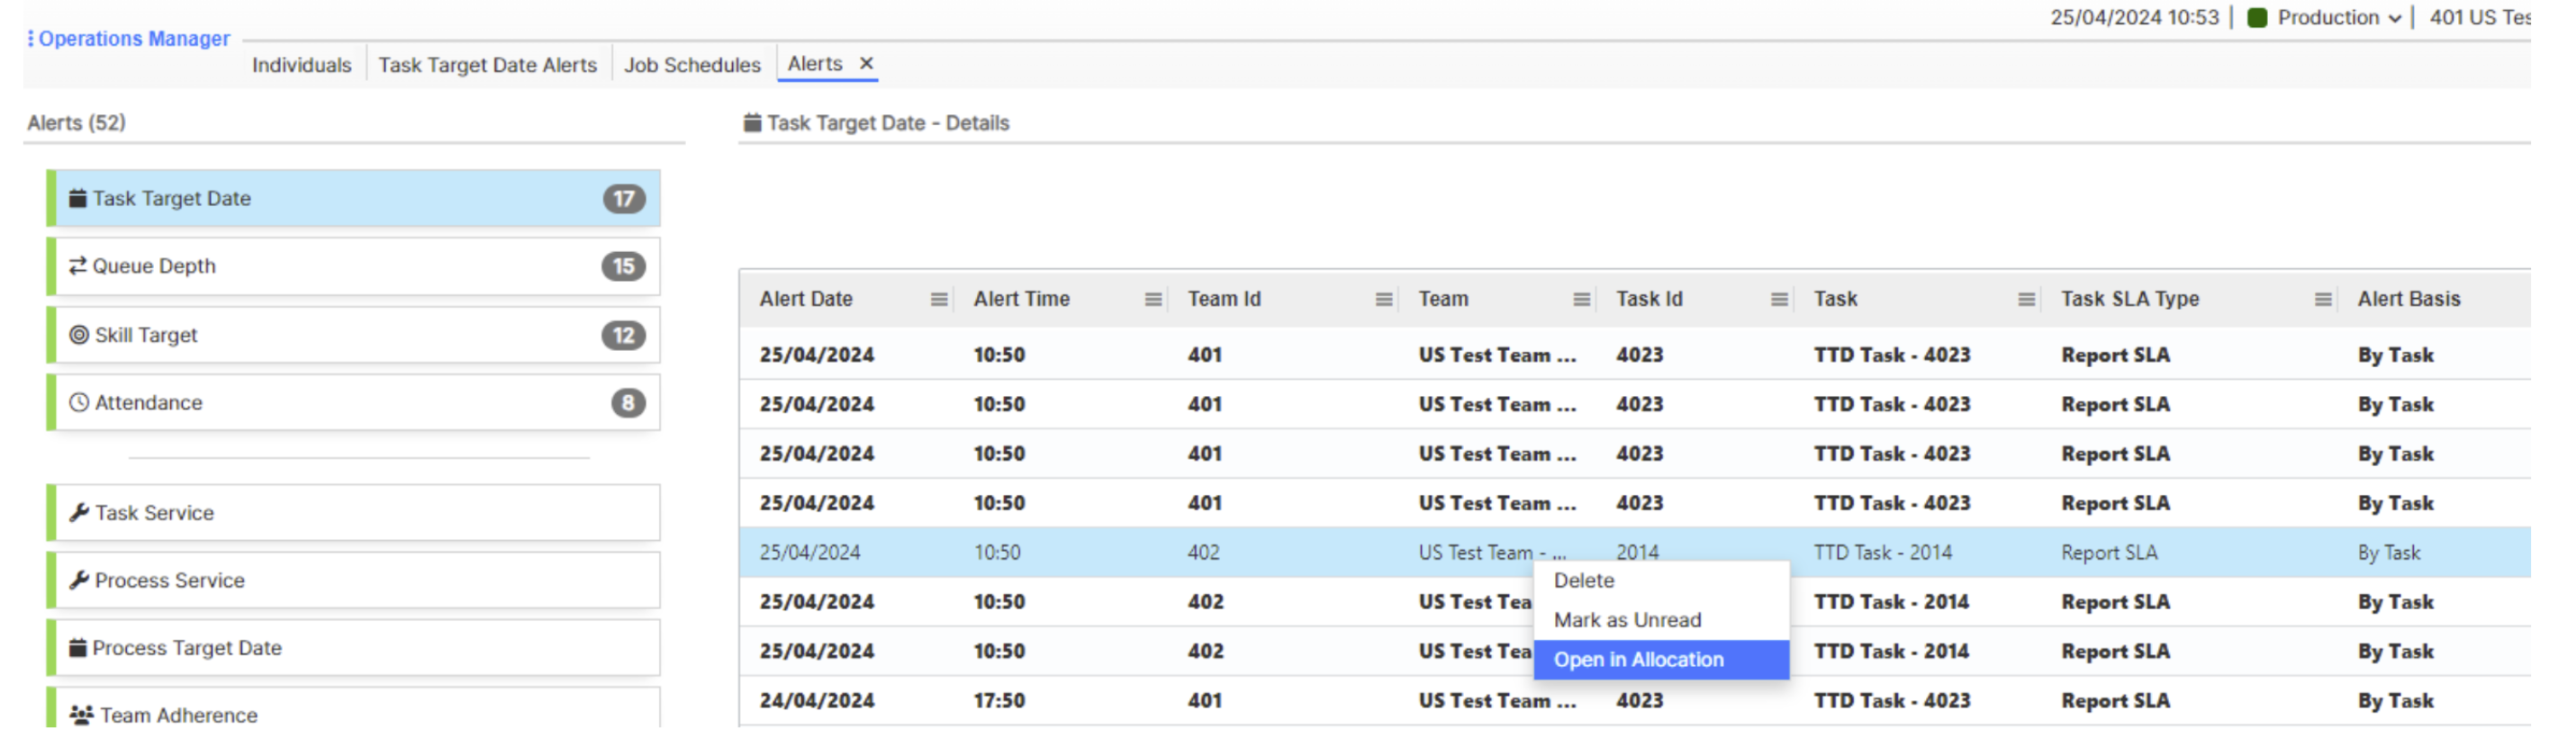Select Process Target Date alert category

354,648
